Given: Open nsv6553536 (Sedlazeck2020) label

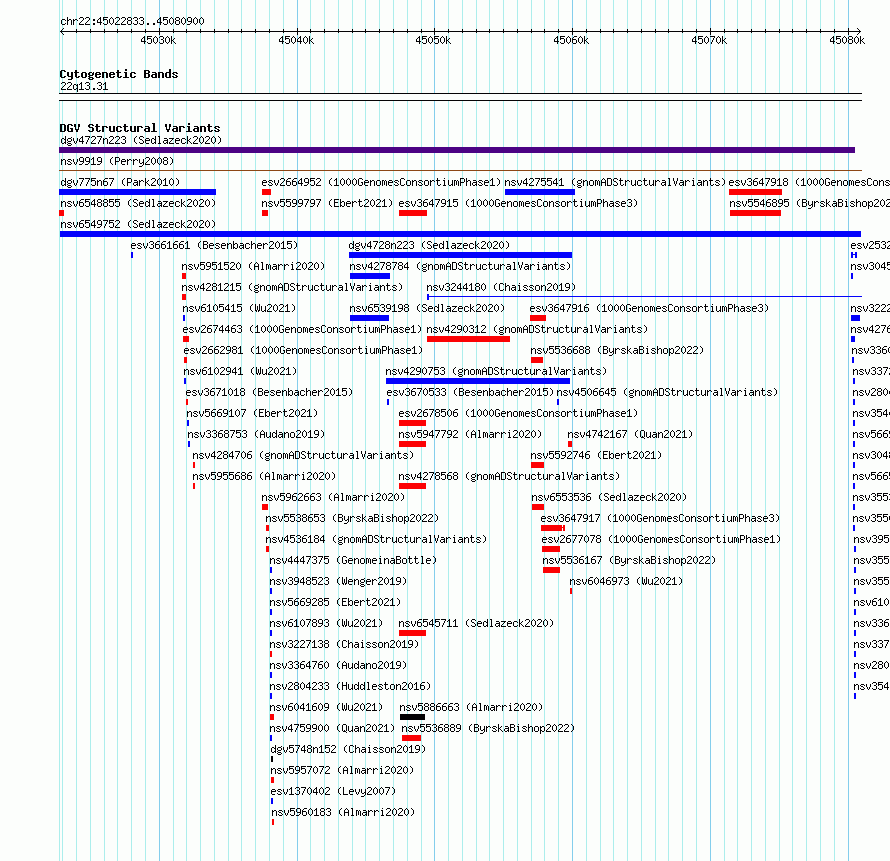Looking at the screenshot, I should point(609,497).
